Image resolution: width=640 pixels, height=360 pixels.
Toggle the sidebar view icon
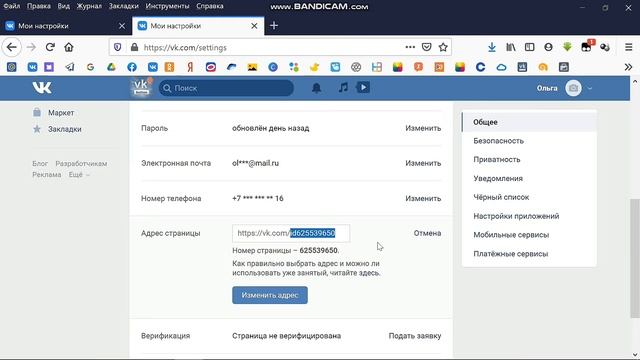529,47
